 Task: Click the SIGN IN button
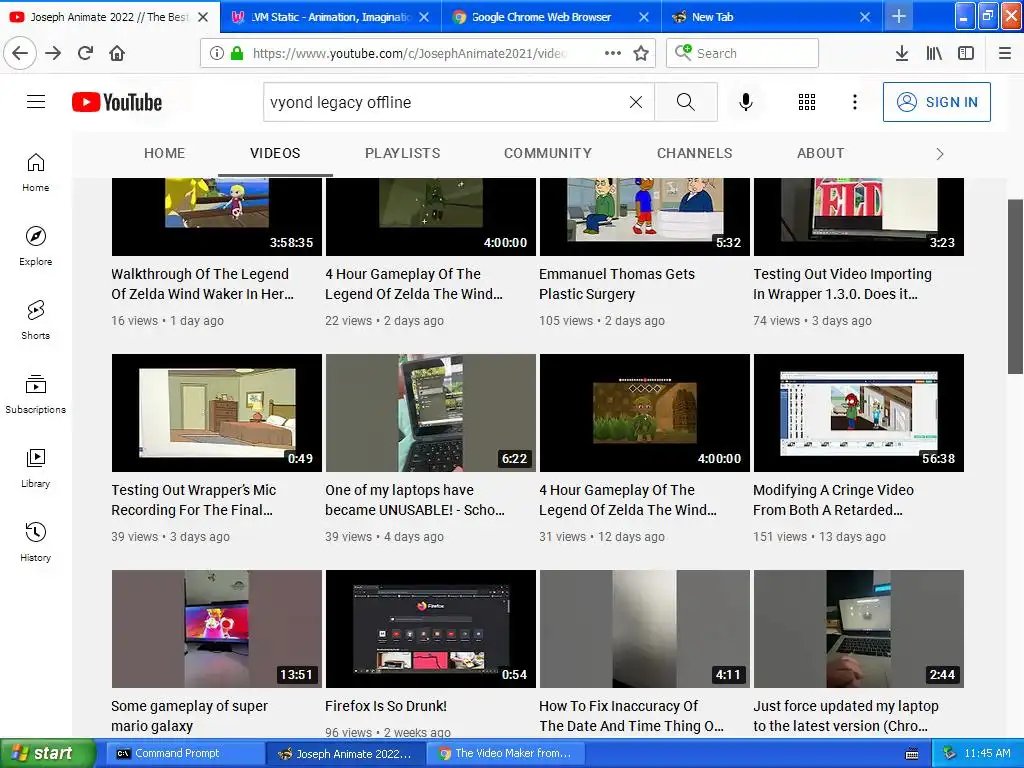point(936,102)
